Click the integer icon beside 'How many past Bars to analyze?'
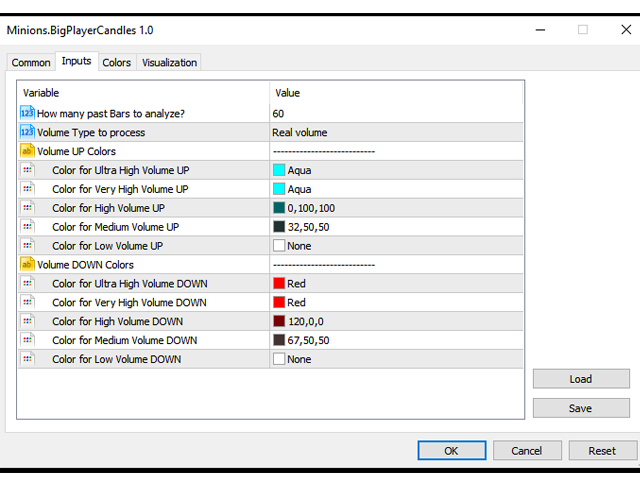Viewport: 640px width, 480px height. [x=27, y=113]
